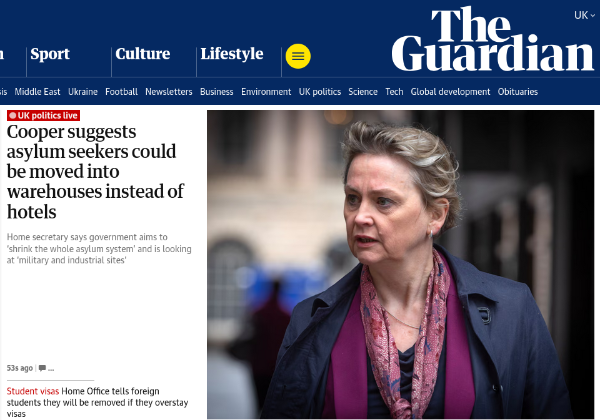Image resolution: width=600 pixels, height=420 pixels.
Task: Click the UK politics live badge
Action: (43, 116)
